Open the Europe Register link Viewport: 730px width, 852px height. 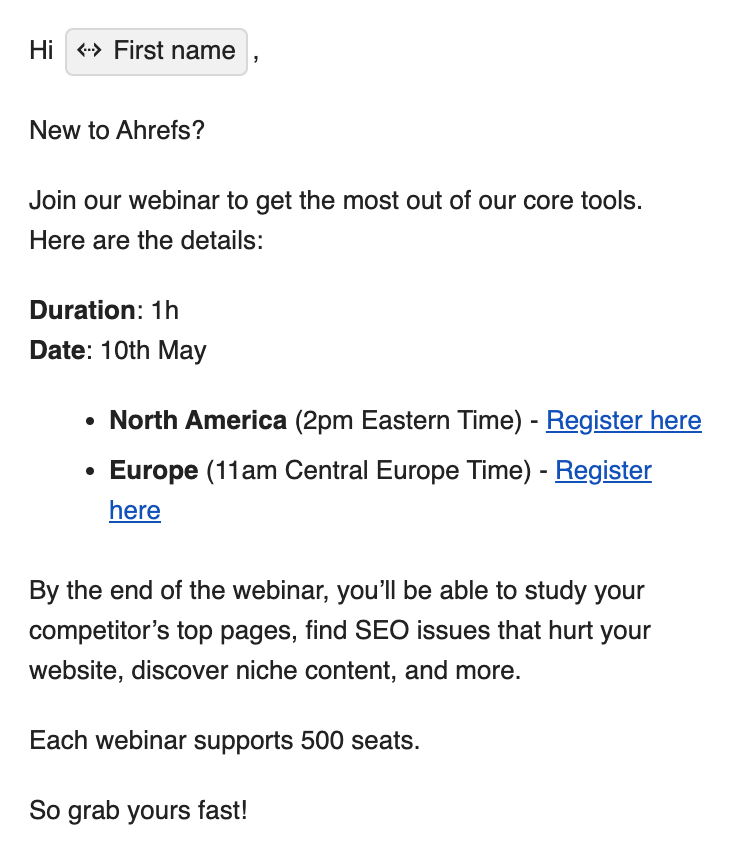coord(603,471)
